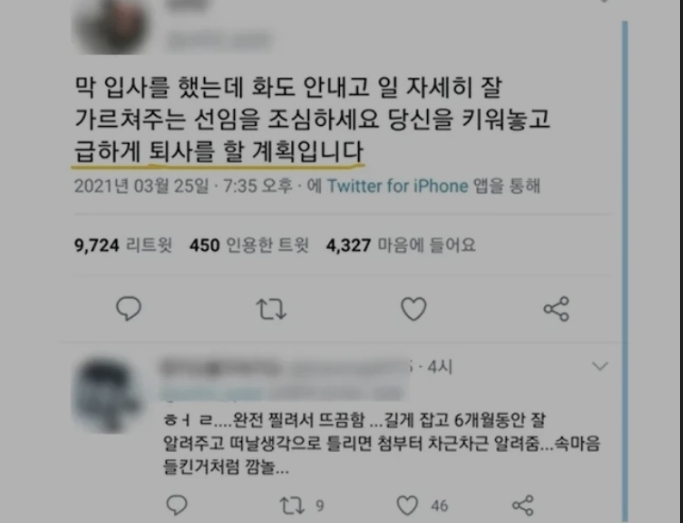View the 9,724 리트윗 list
683x523 pixels.
[123, 245]
